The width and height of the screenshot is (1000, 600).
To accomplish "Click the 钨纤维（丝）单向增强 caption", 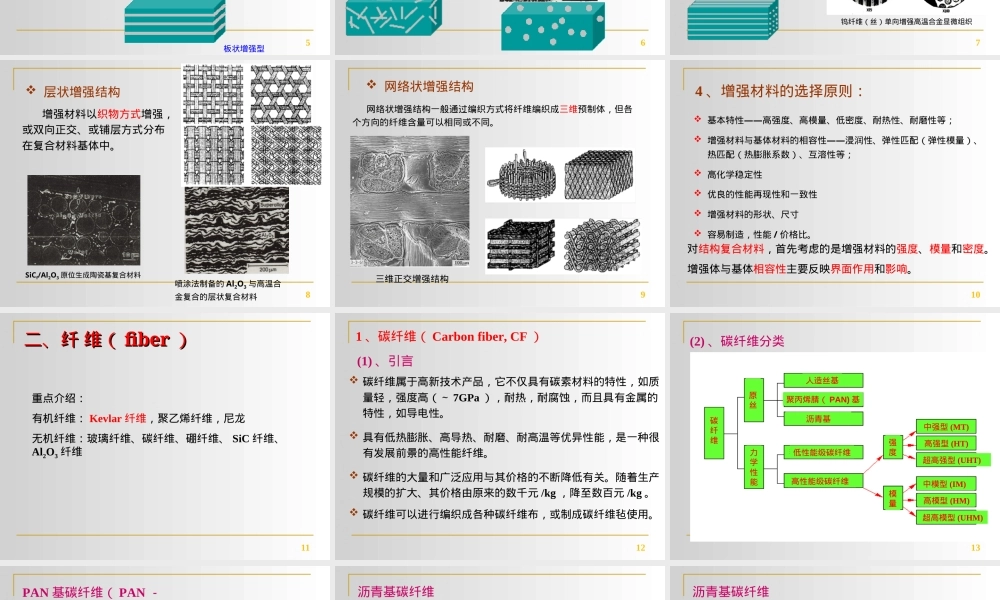I will pos(906,22).
